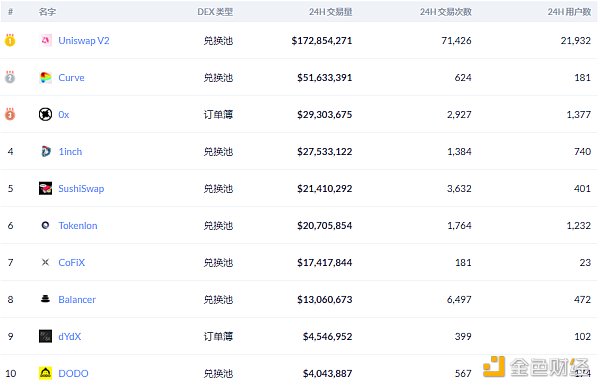Open the Uniswap V2 link

point(84,41)
